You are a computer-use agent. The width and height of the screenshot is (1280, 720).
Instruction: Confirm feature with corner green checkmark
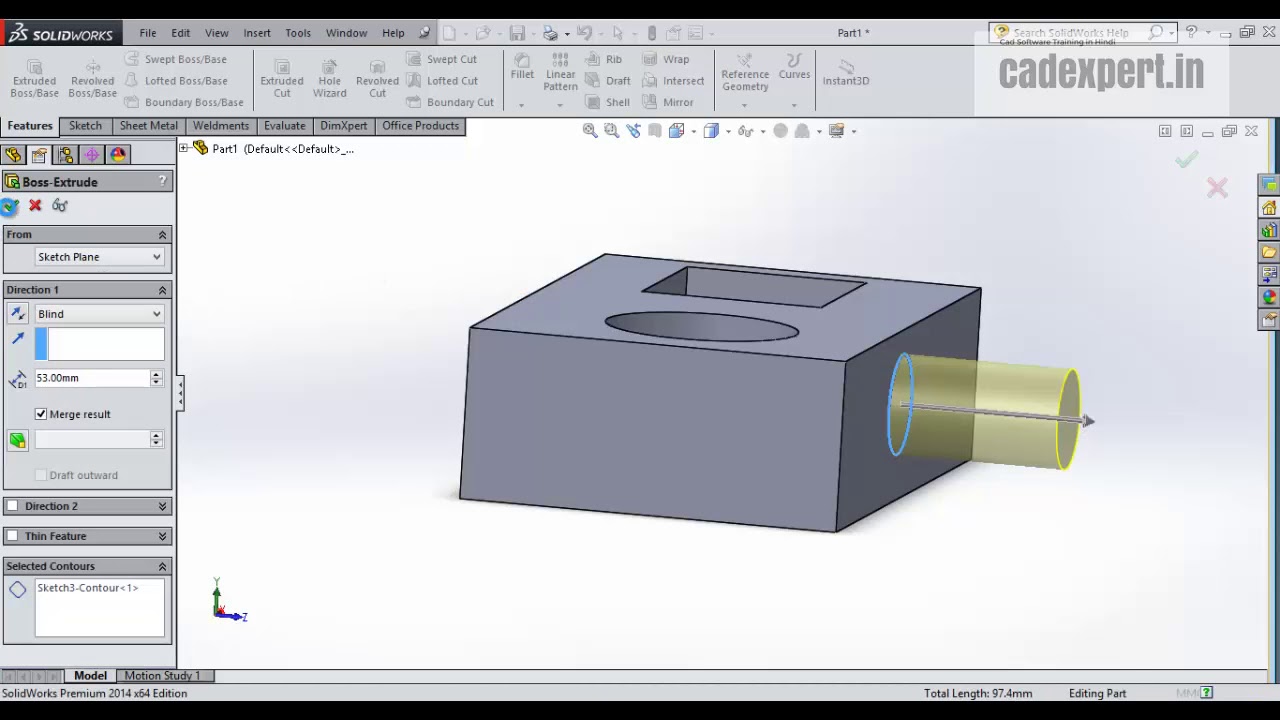[1186, 160]
